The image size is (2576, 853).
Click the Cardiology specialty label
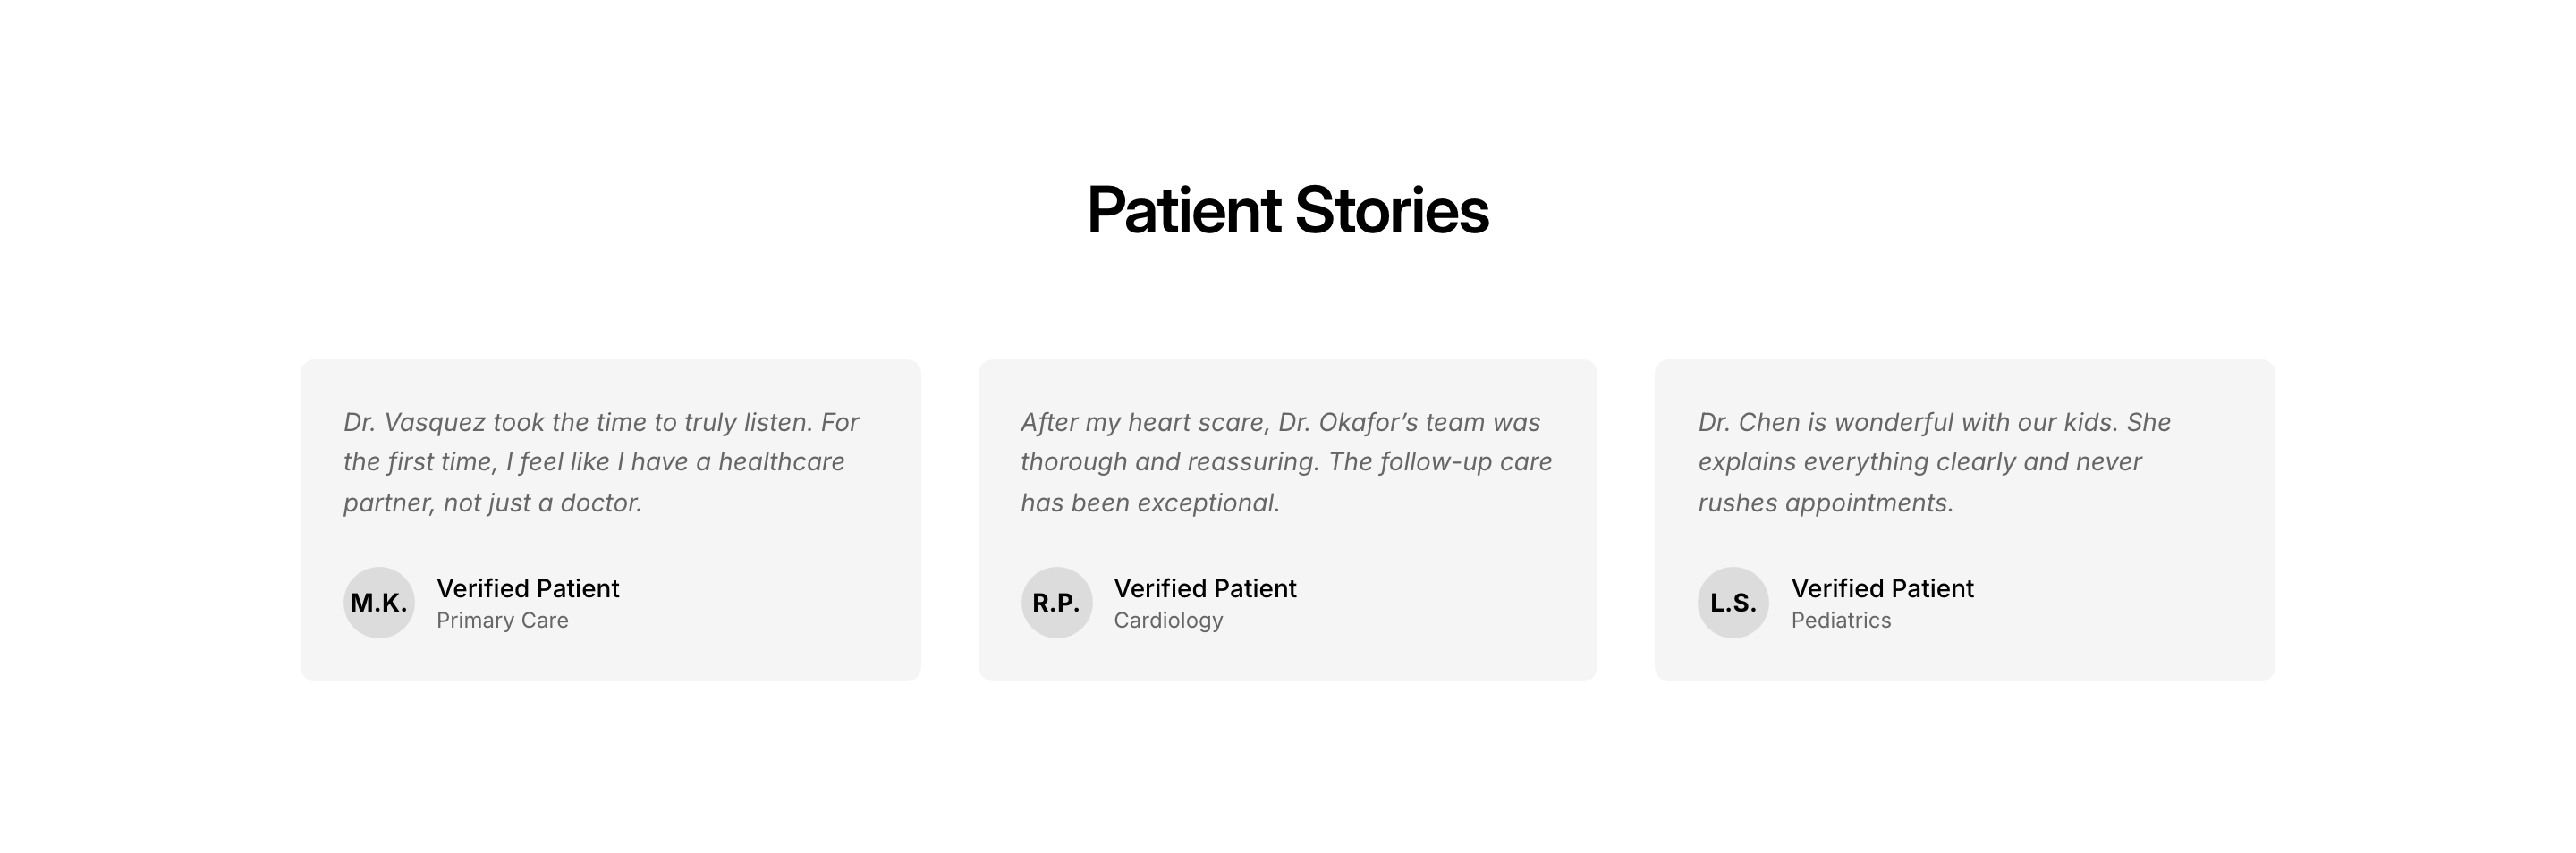1168,620
